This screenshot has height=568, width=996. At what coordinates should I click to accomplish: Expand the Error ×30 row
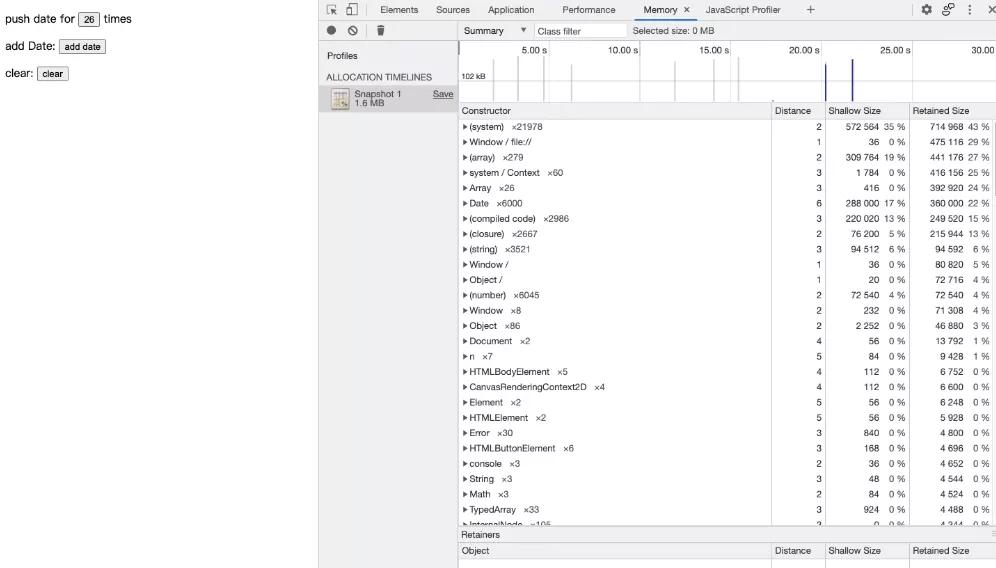click(x=465, y=433)
